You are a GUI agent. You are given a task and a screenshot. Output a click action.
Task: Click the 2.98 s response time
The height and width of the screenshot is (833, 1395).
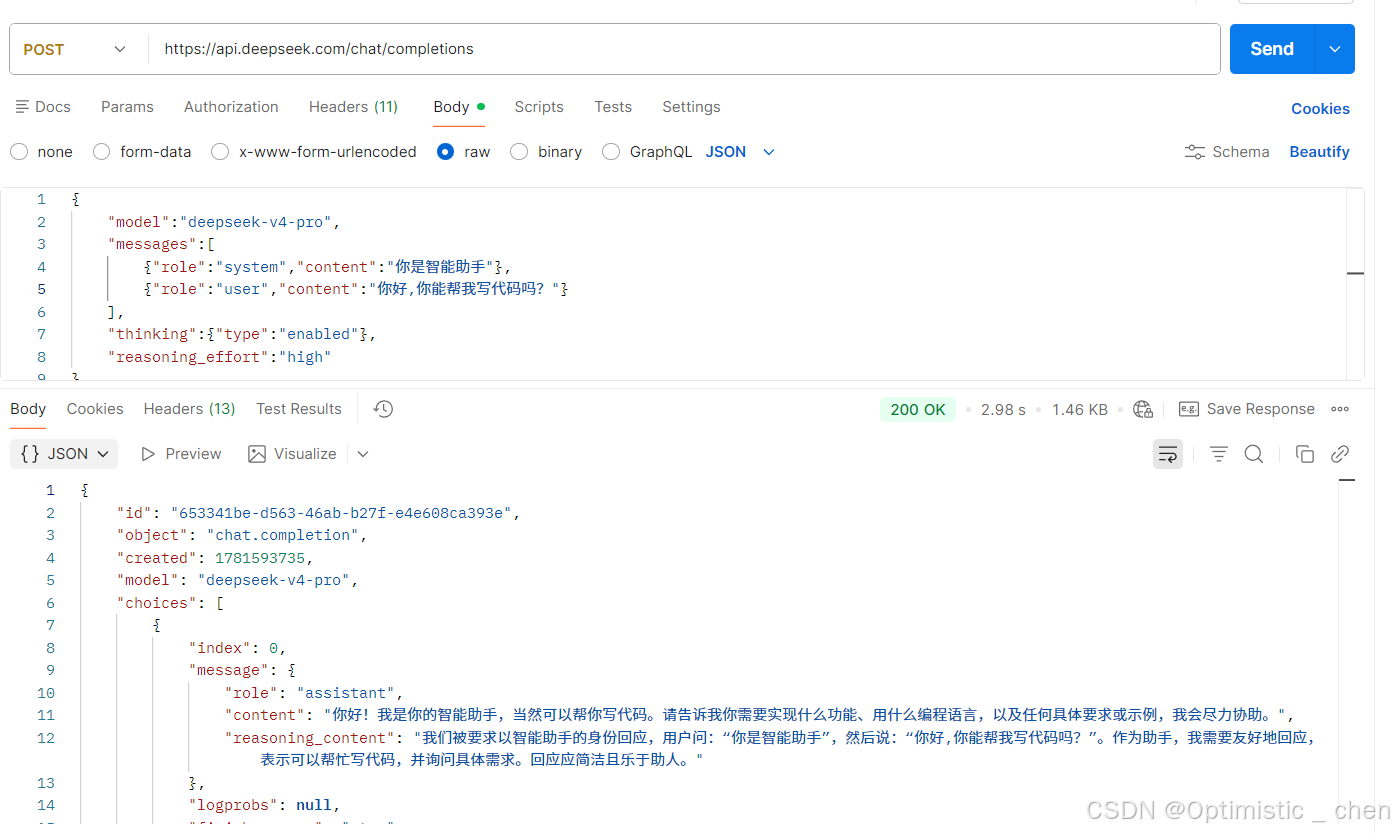pyautogui.click(x=1003, y=409)
